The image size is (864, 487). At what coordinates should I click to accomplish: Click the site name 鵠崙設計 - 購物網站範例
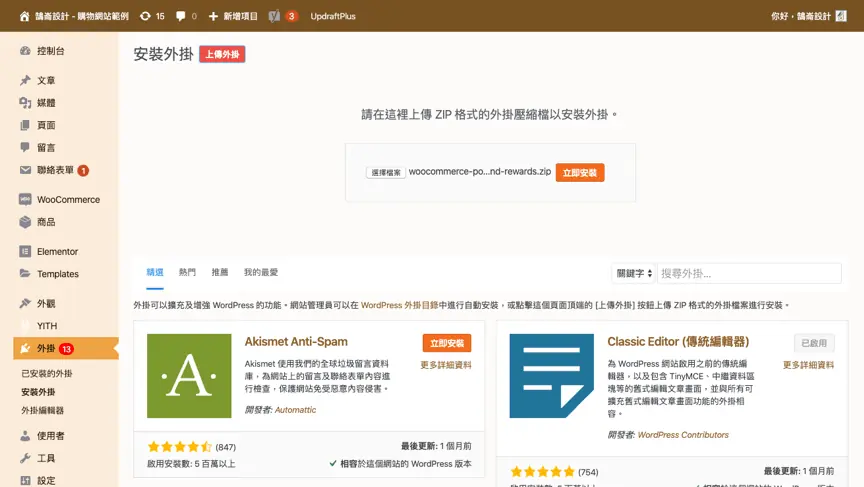[x=82, y=17]
